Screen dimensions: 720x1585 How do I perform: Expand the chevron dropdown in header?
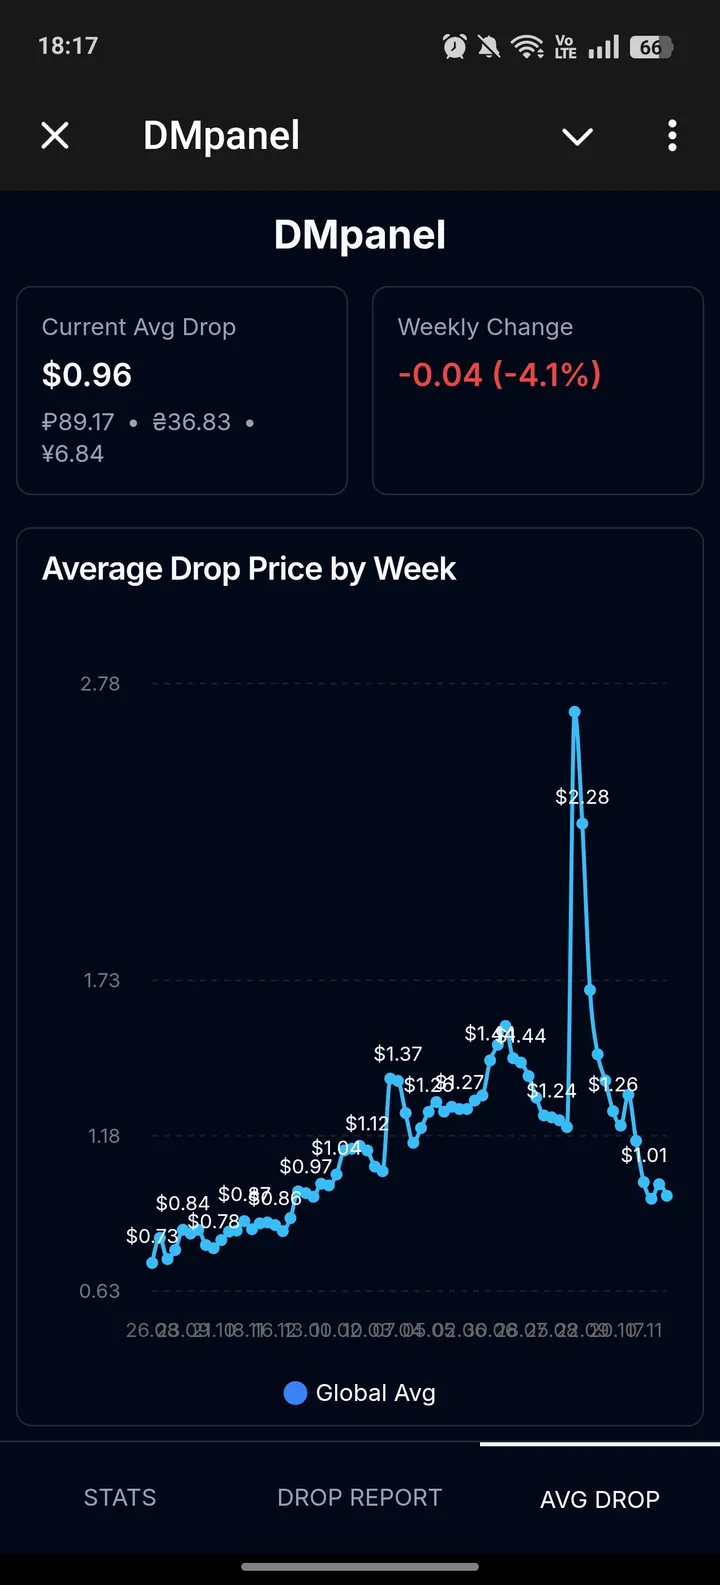click(x=577, y=136)
